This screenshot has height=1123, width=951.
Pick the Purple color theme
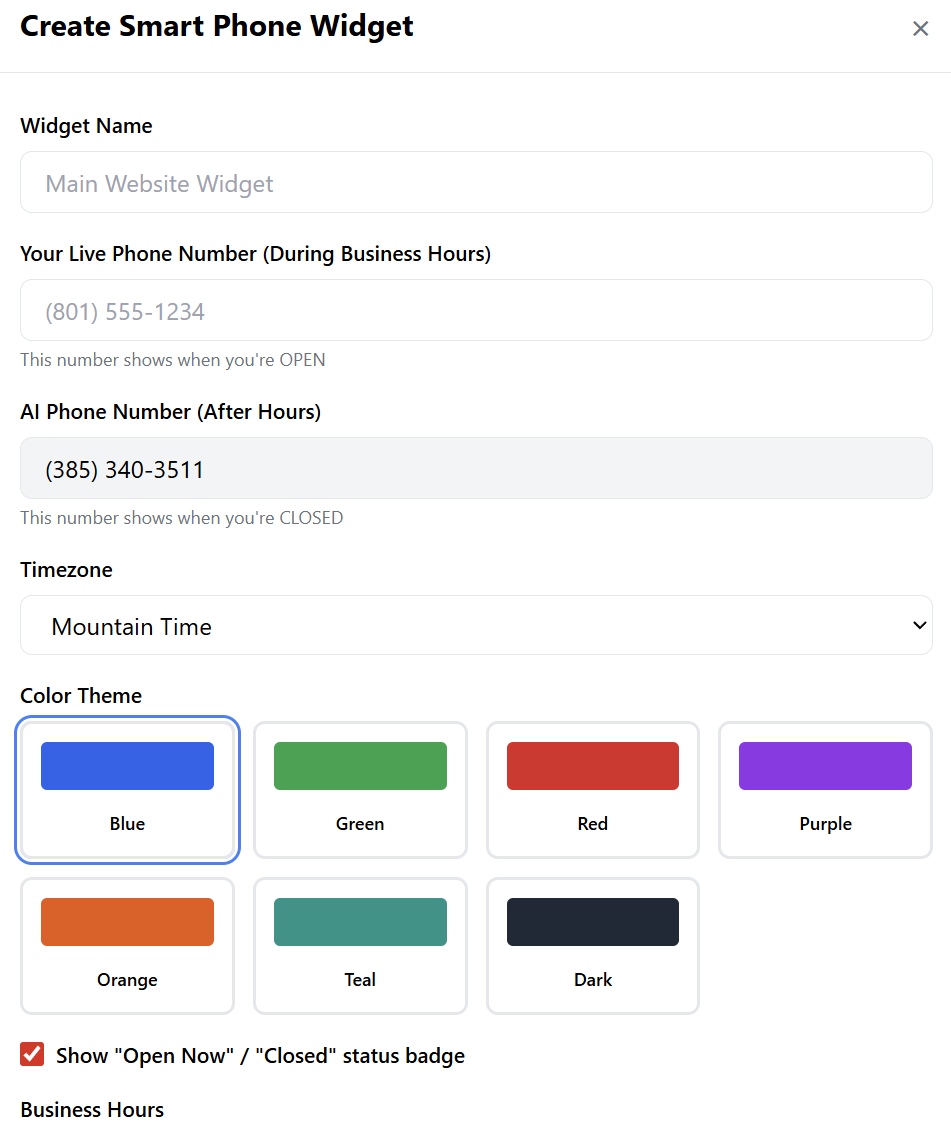coord(825,790)
